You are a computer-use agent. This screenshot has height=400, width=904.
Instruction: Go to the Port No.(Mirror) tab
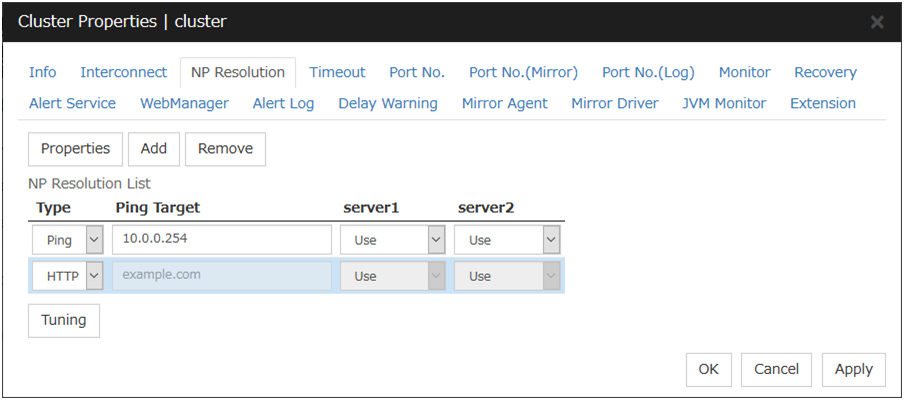click(523, 72)
